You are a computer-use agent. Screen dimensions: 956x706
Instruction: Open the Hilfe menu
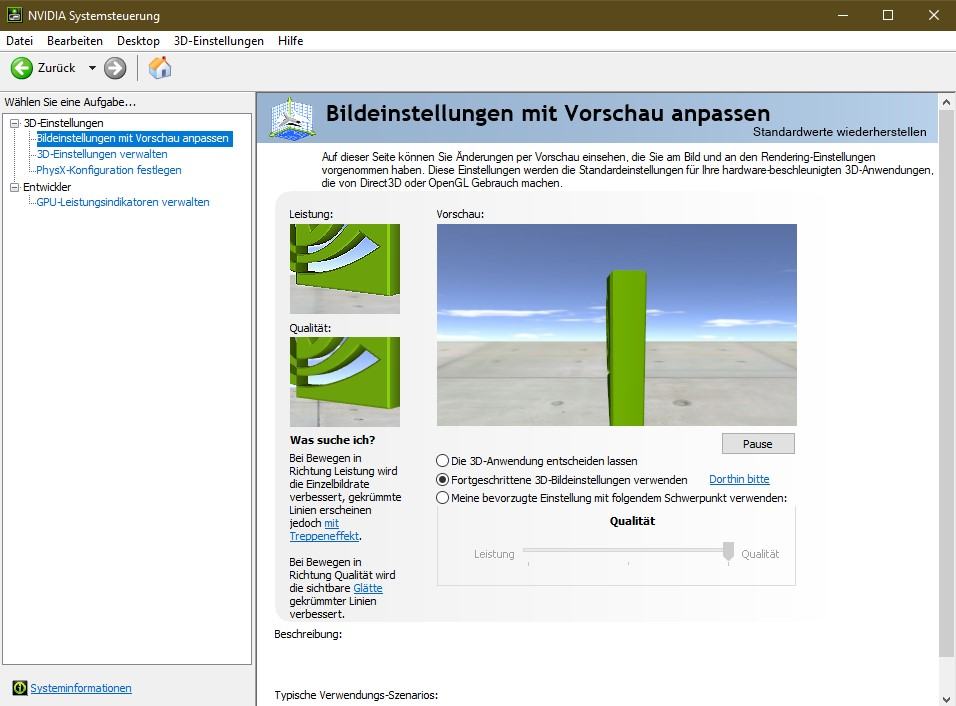[x=291, y=41]
